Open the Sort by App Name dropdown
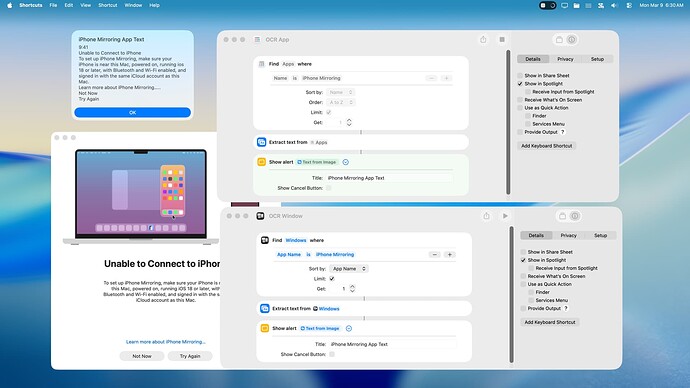 click(x=349, y=268)
